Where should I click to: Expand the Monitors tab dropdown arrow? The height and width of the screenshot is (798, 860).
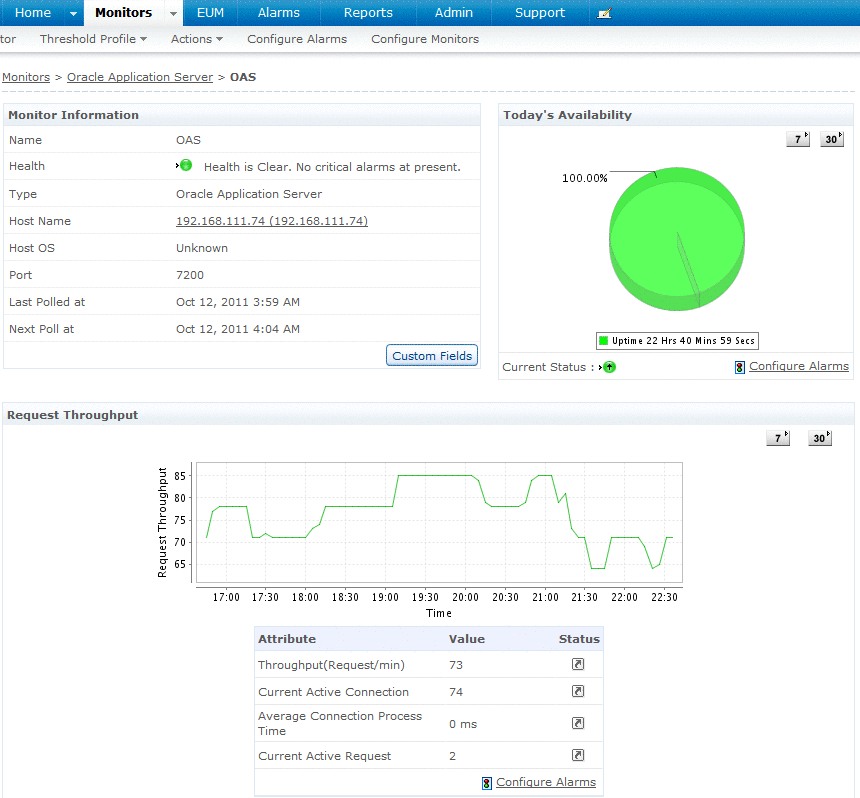[x=173, y=13]
